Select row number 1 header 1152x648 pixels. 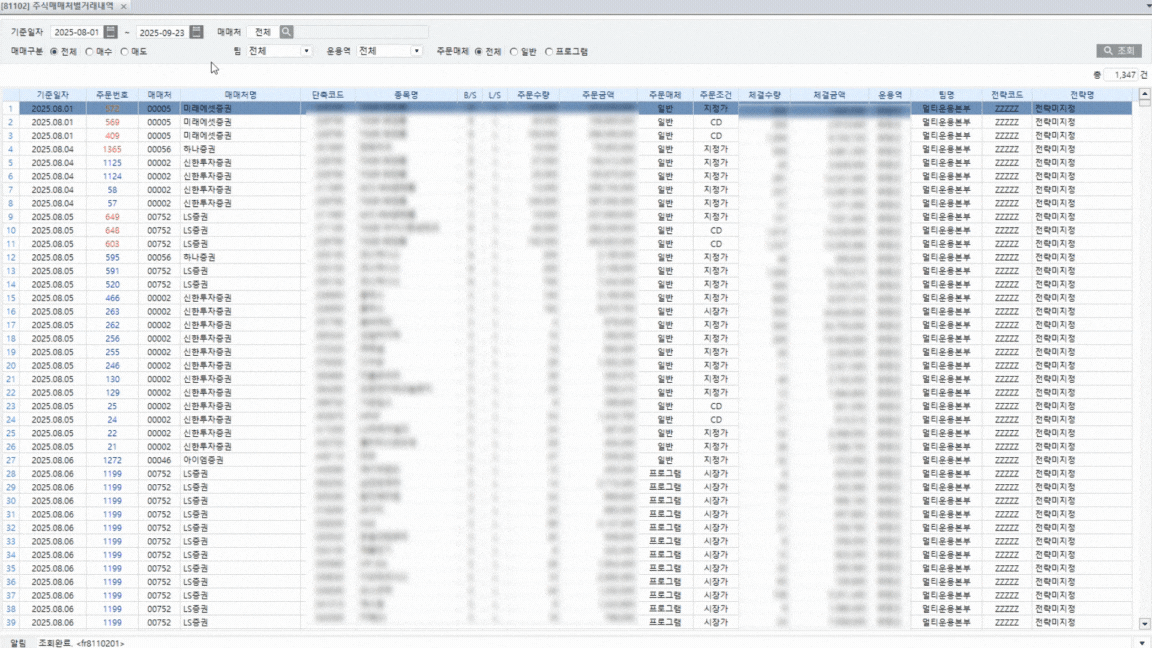[10, 109]
